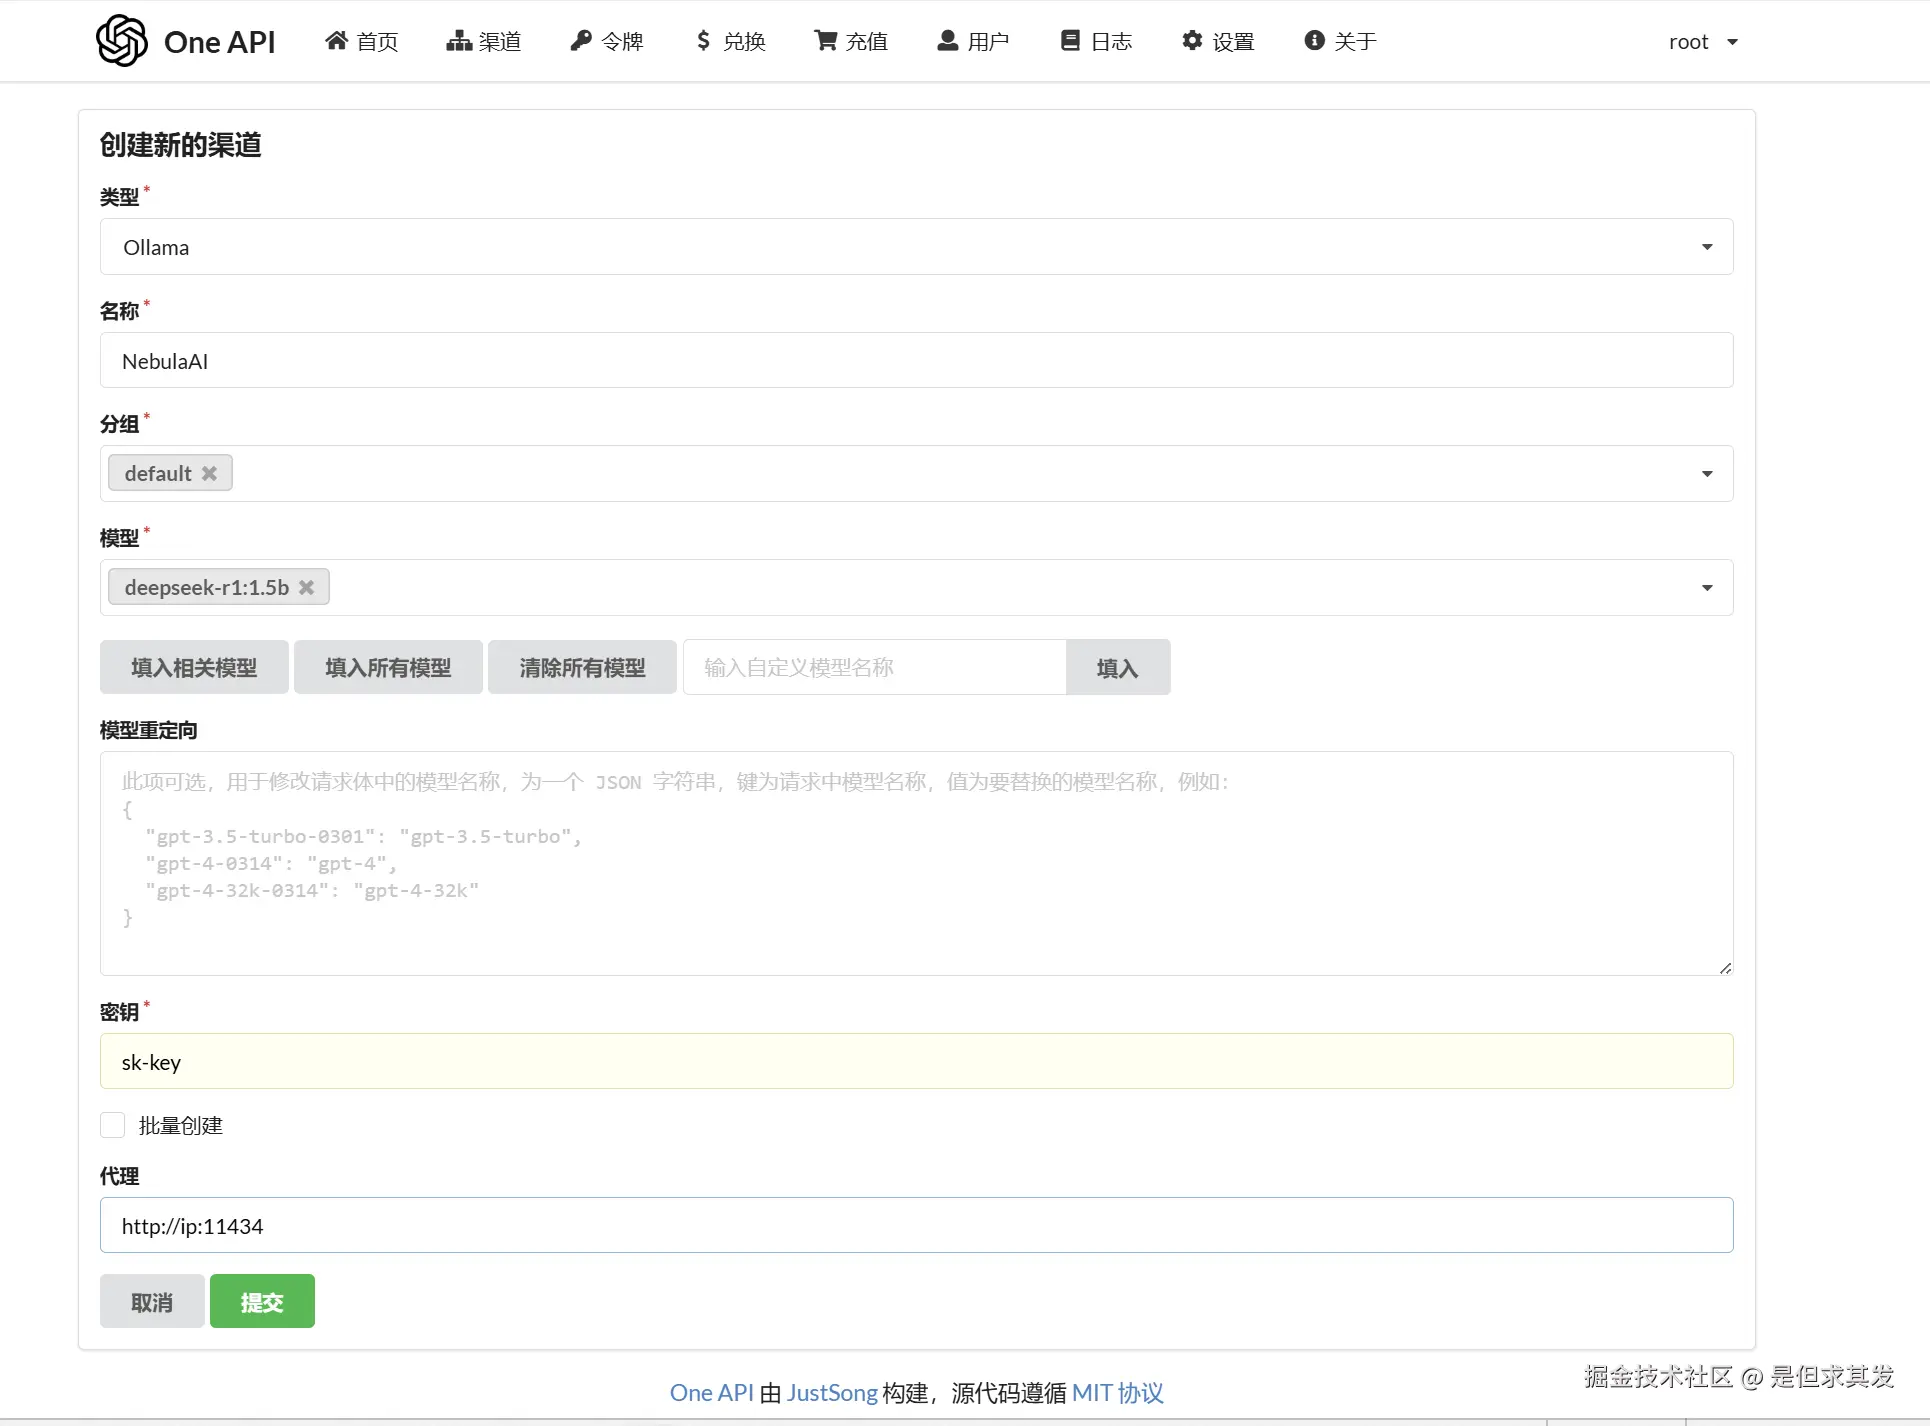This screenshot has width=1930, height=1426.
Task: Click the 输入自定义模型名称 input field
Action: click(x=874, y=667)
